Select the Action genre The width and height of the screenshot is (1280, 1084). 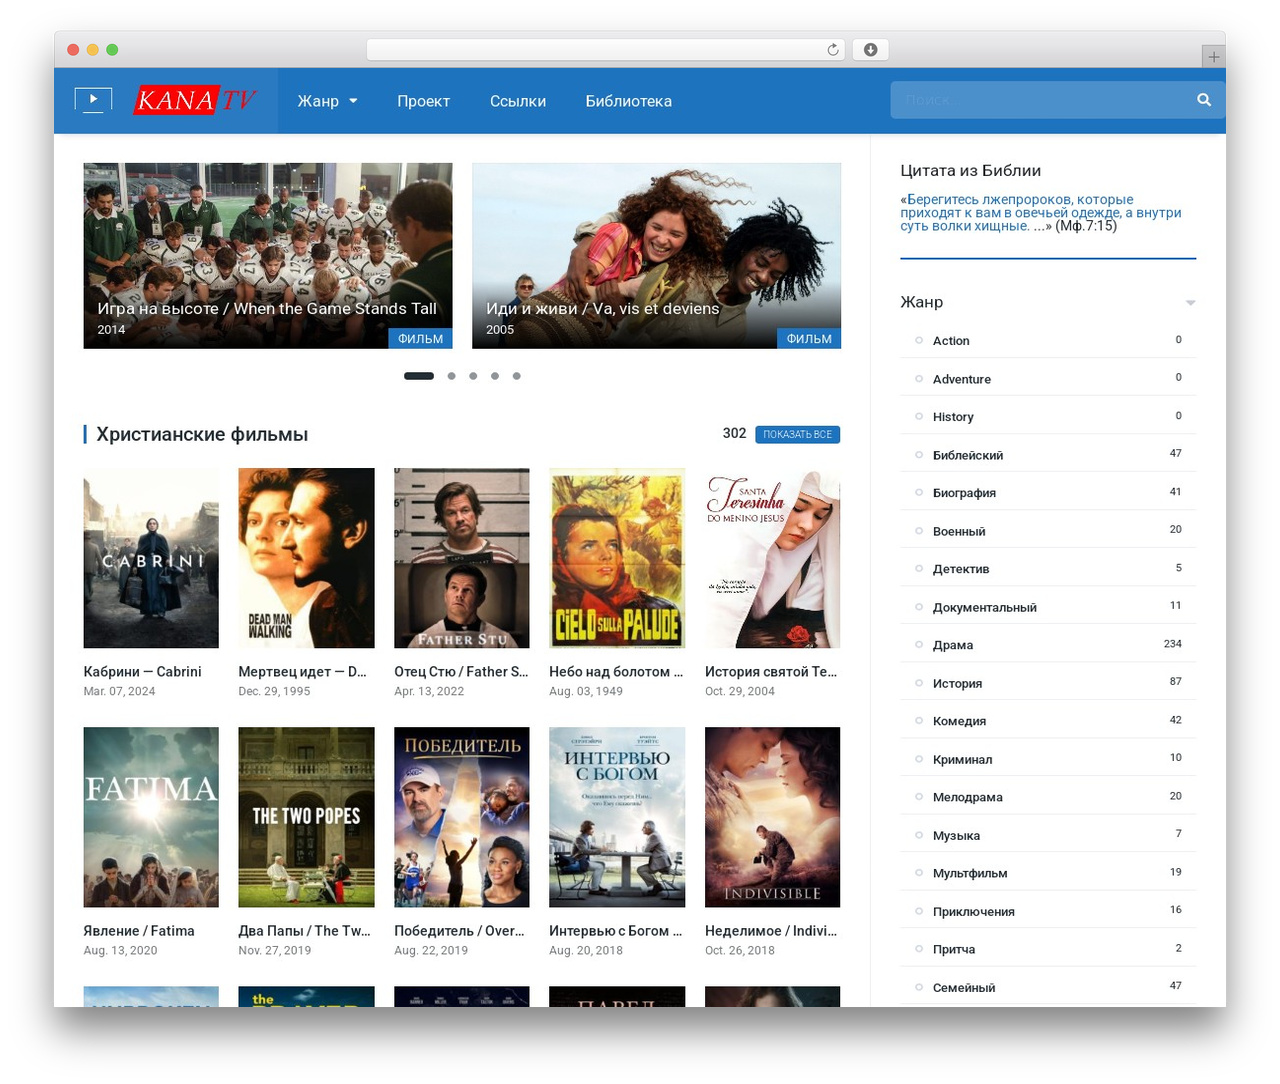coord(951,341)
